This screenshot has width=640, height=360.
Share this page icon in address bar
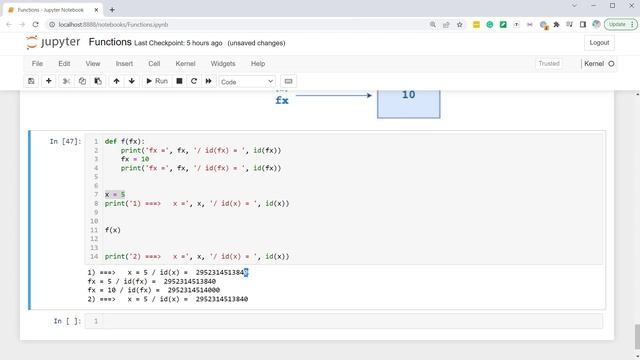coord(446,24)
